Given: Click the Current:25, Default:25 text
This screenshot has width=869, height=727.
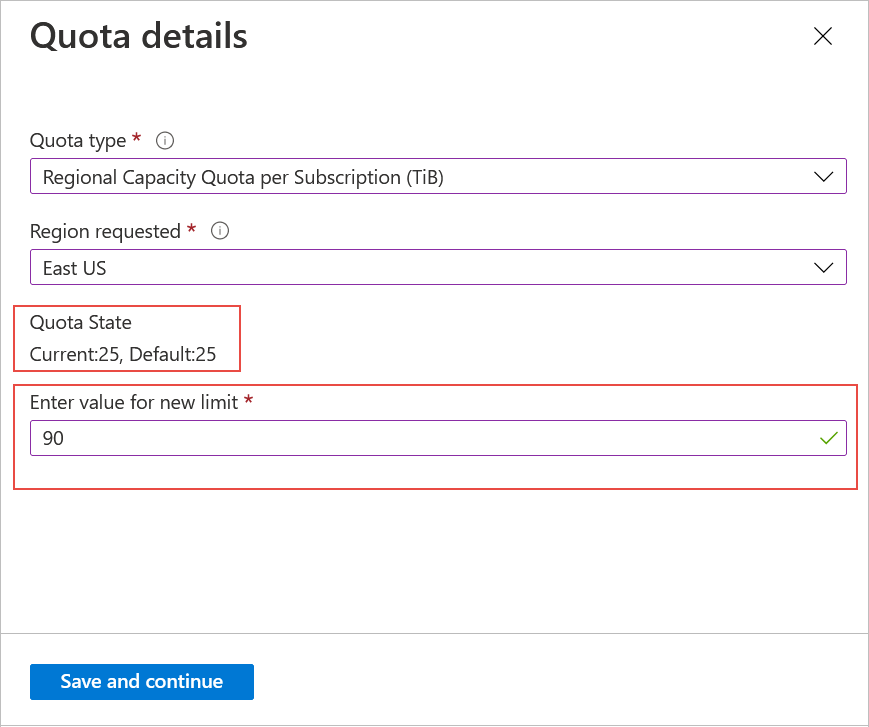Looking at the screenshot, I should pos(123,354).
